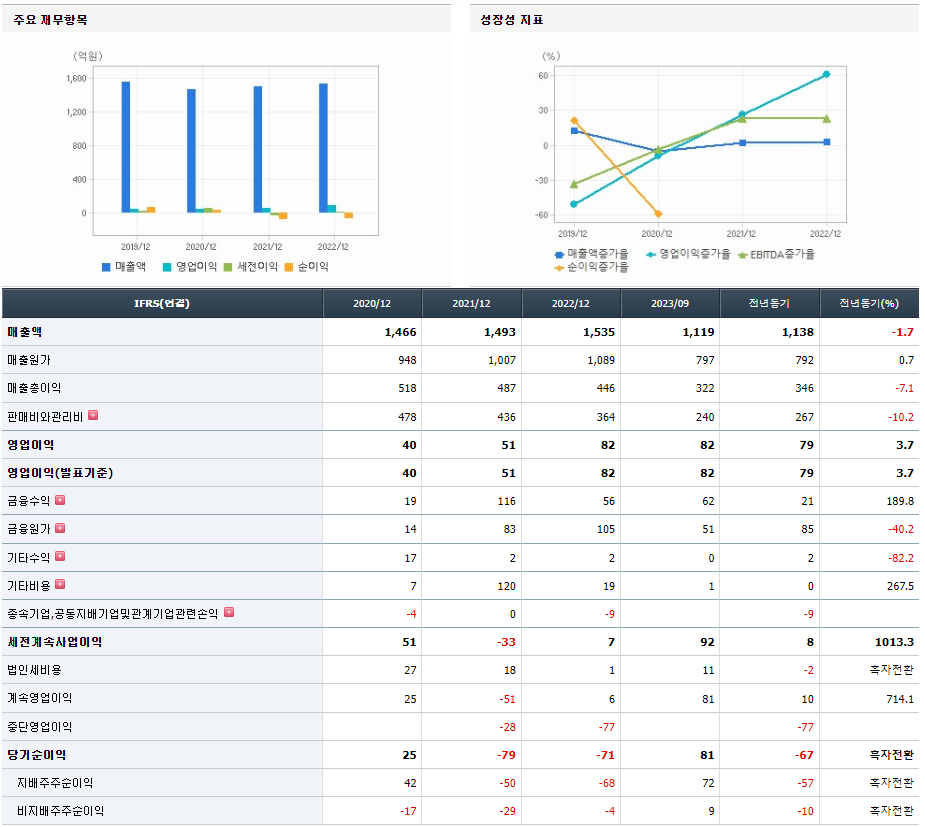Image resolution: width=925 pixels, height=827 pixels.
Task: Click the 법인세비용 row label
Action: click(34, 670)
